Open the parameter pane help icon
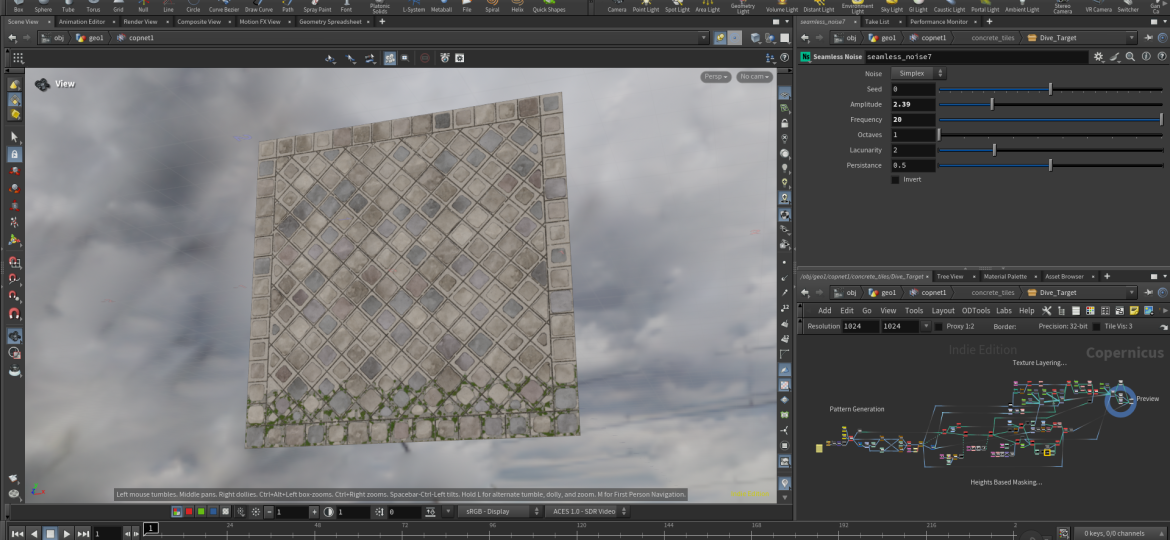Screen dimensions: 1170x540 coord(1160,57)
